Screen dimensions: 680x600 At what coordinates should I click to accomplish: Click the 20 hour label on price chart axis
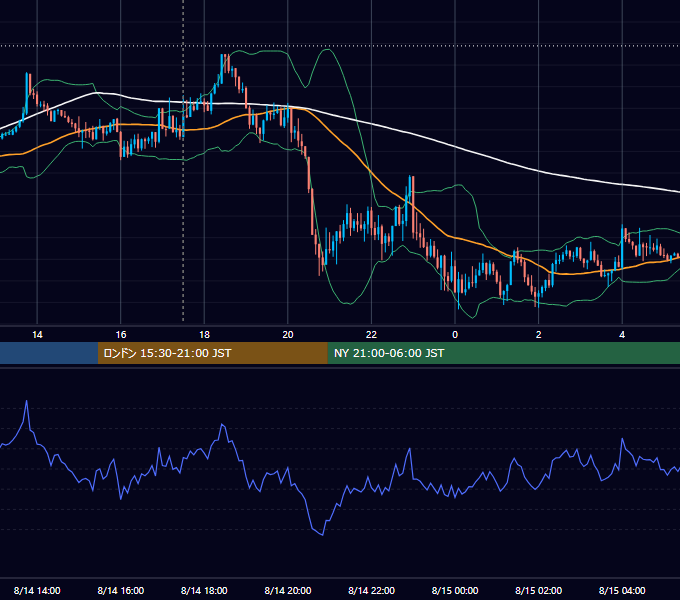tap(288, 335)
